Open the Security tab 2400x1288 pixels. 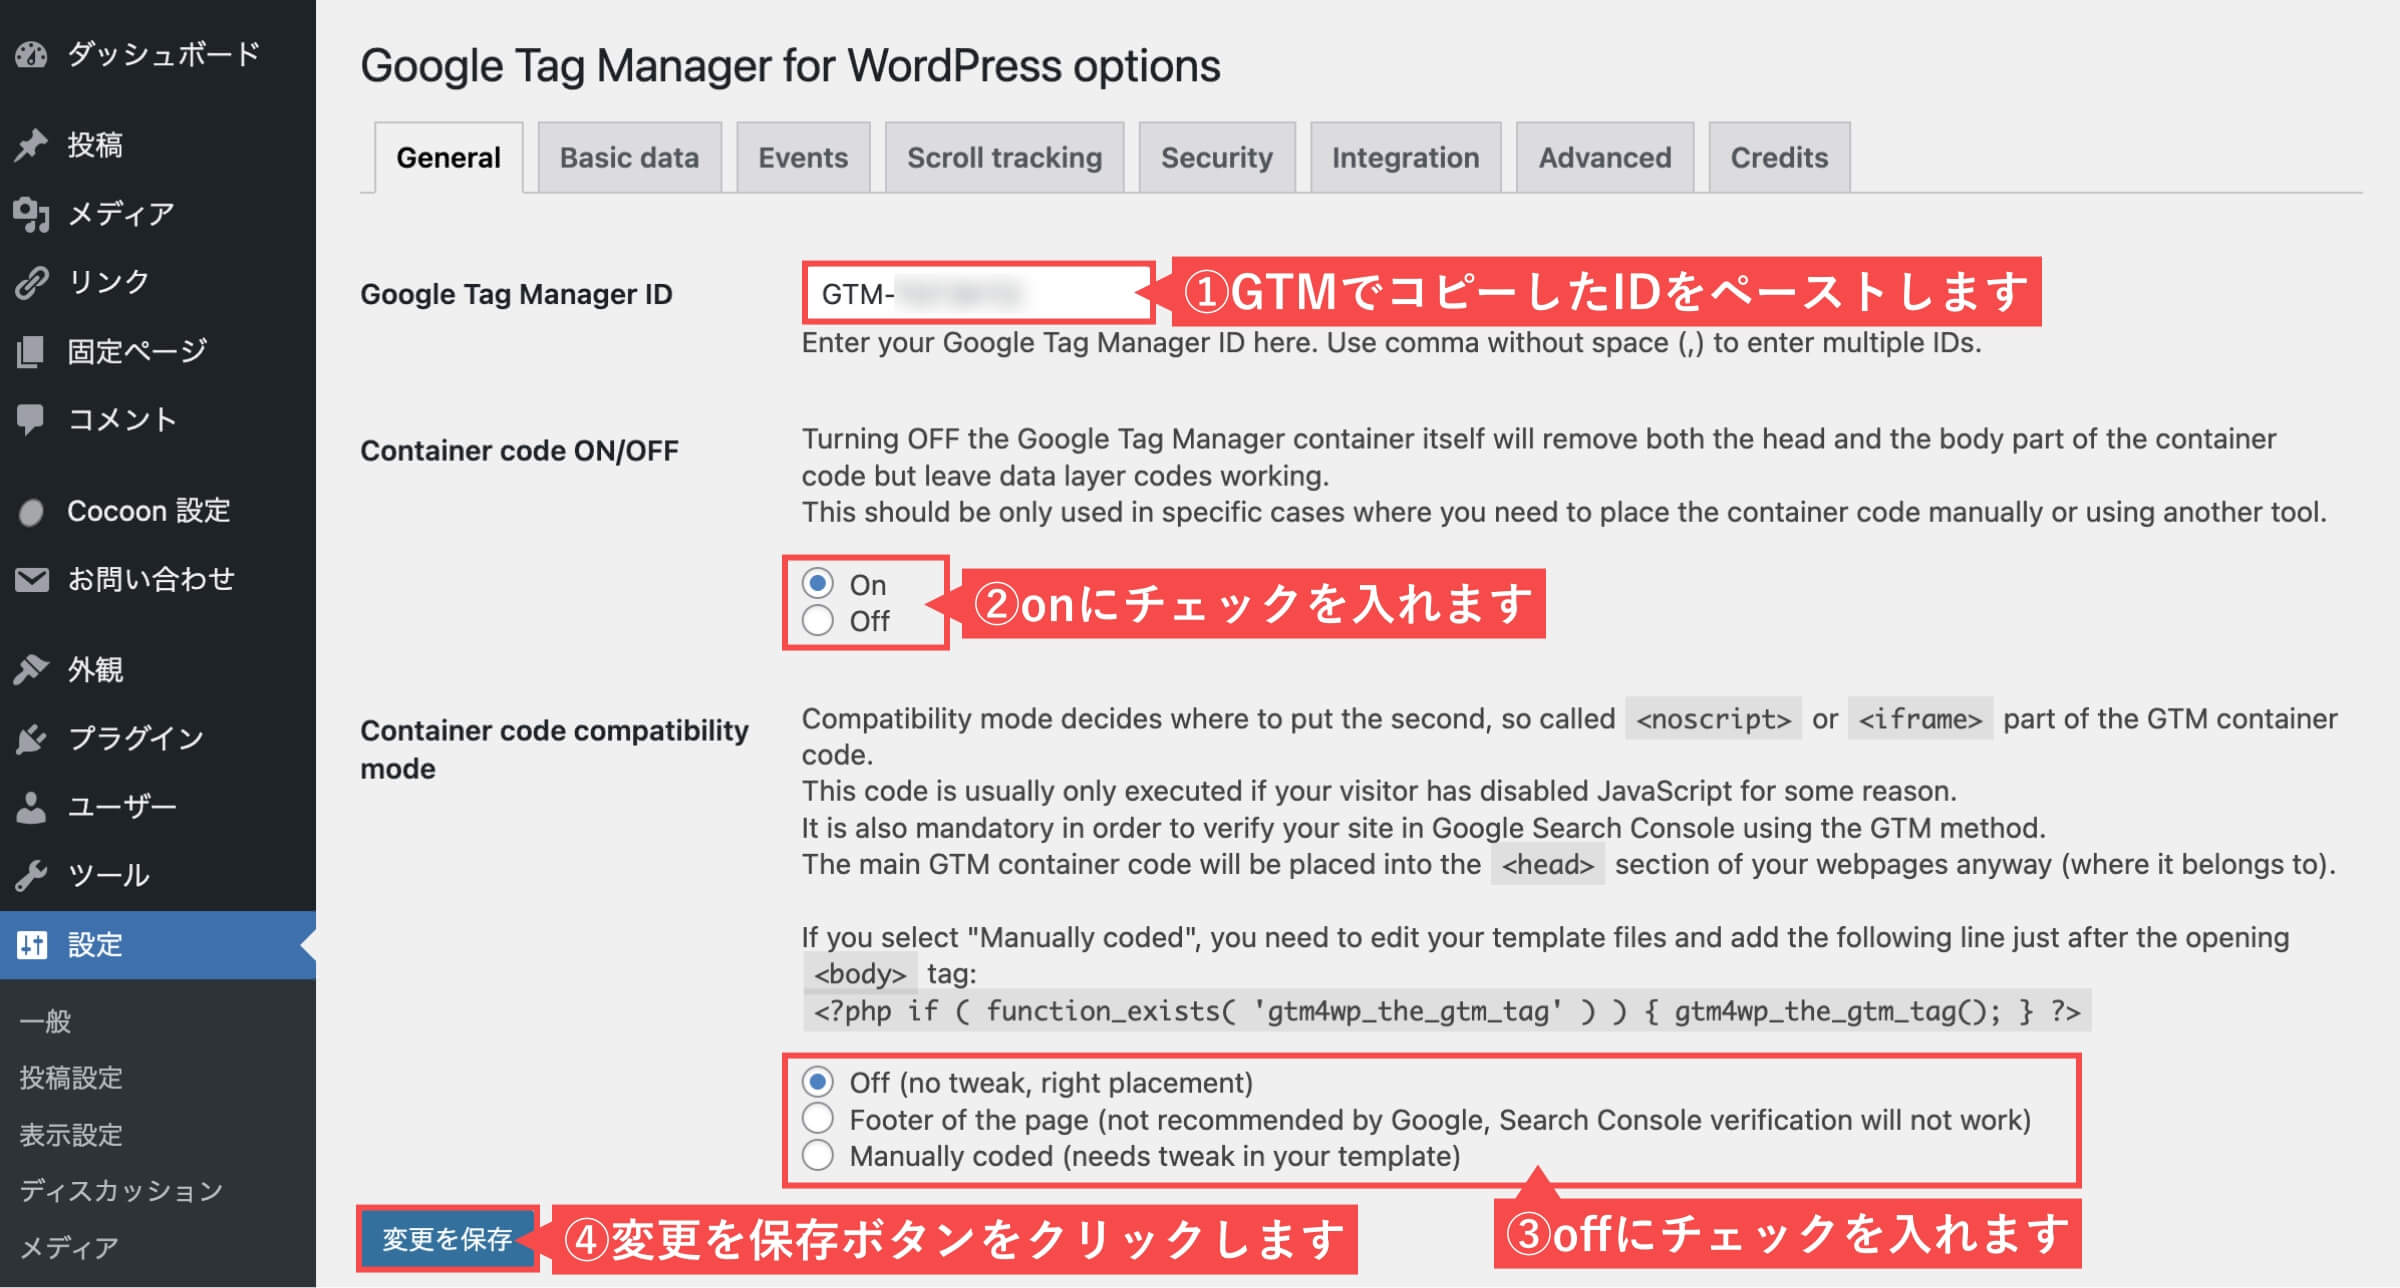click(x=1217, y=158)
